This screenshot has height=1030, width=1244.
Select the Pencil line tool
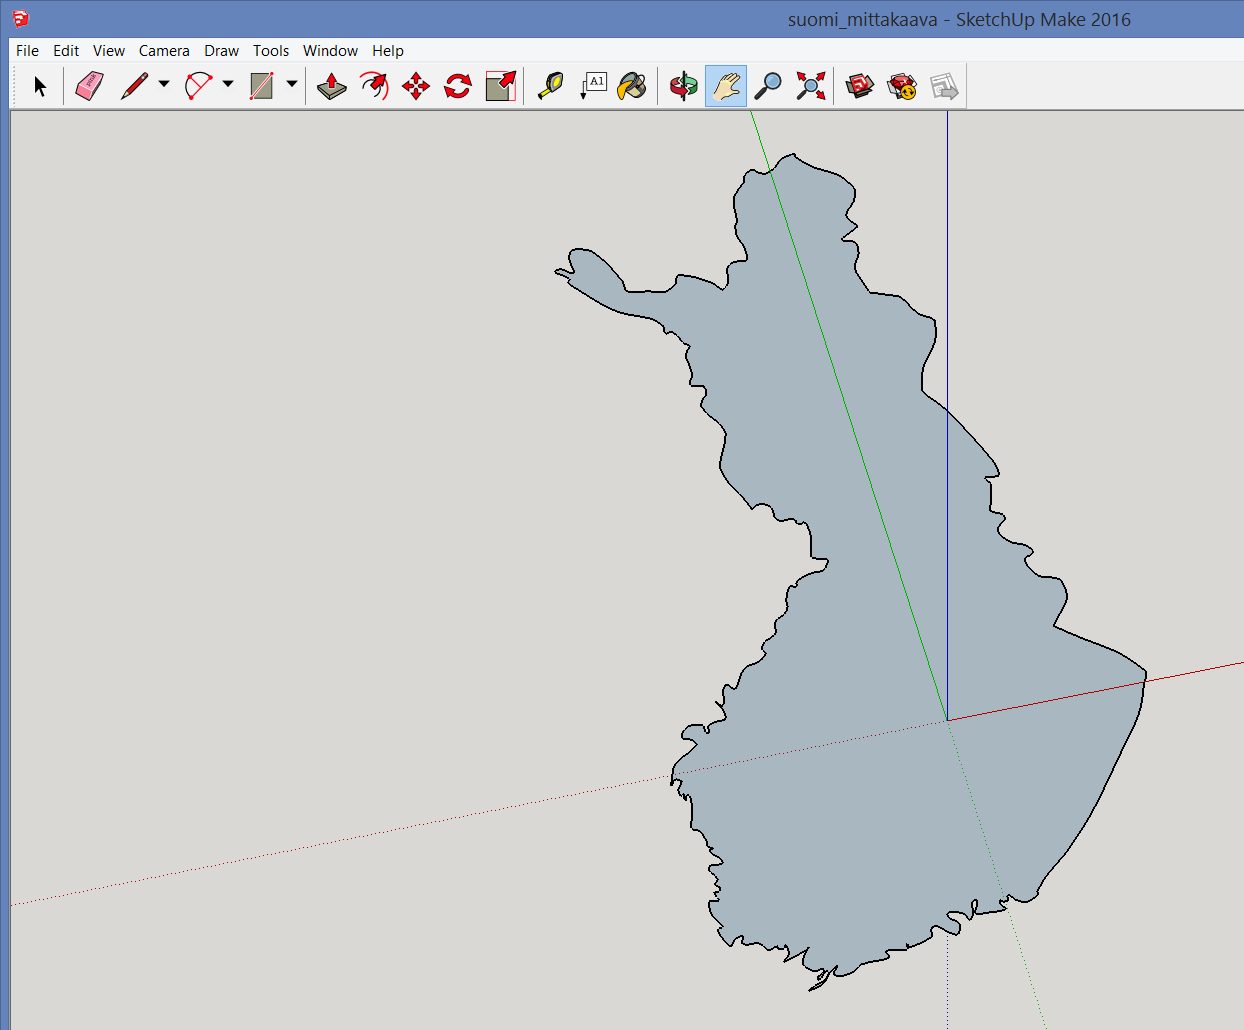134,87
